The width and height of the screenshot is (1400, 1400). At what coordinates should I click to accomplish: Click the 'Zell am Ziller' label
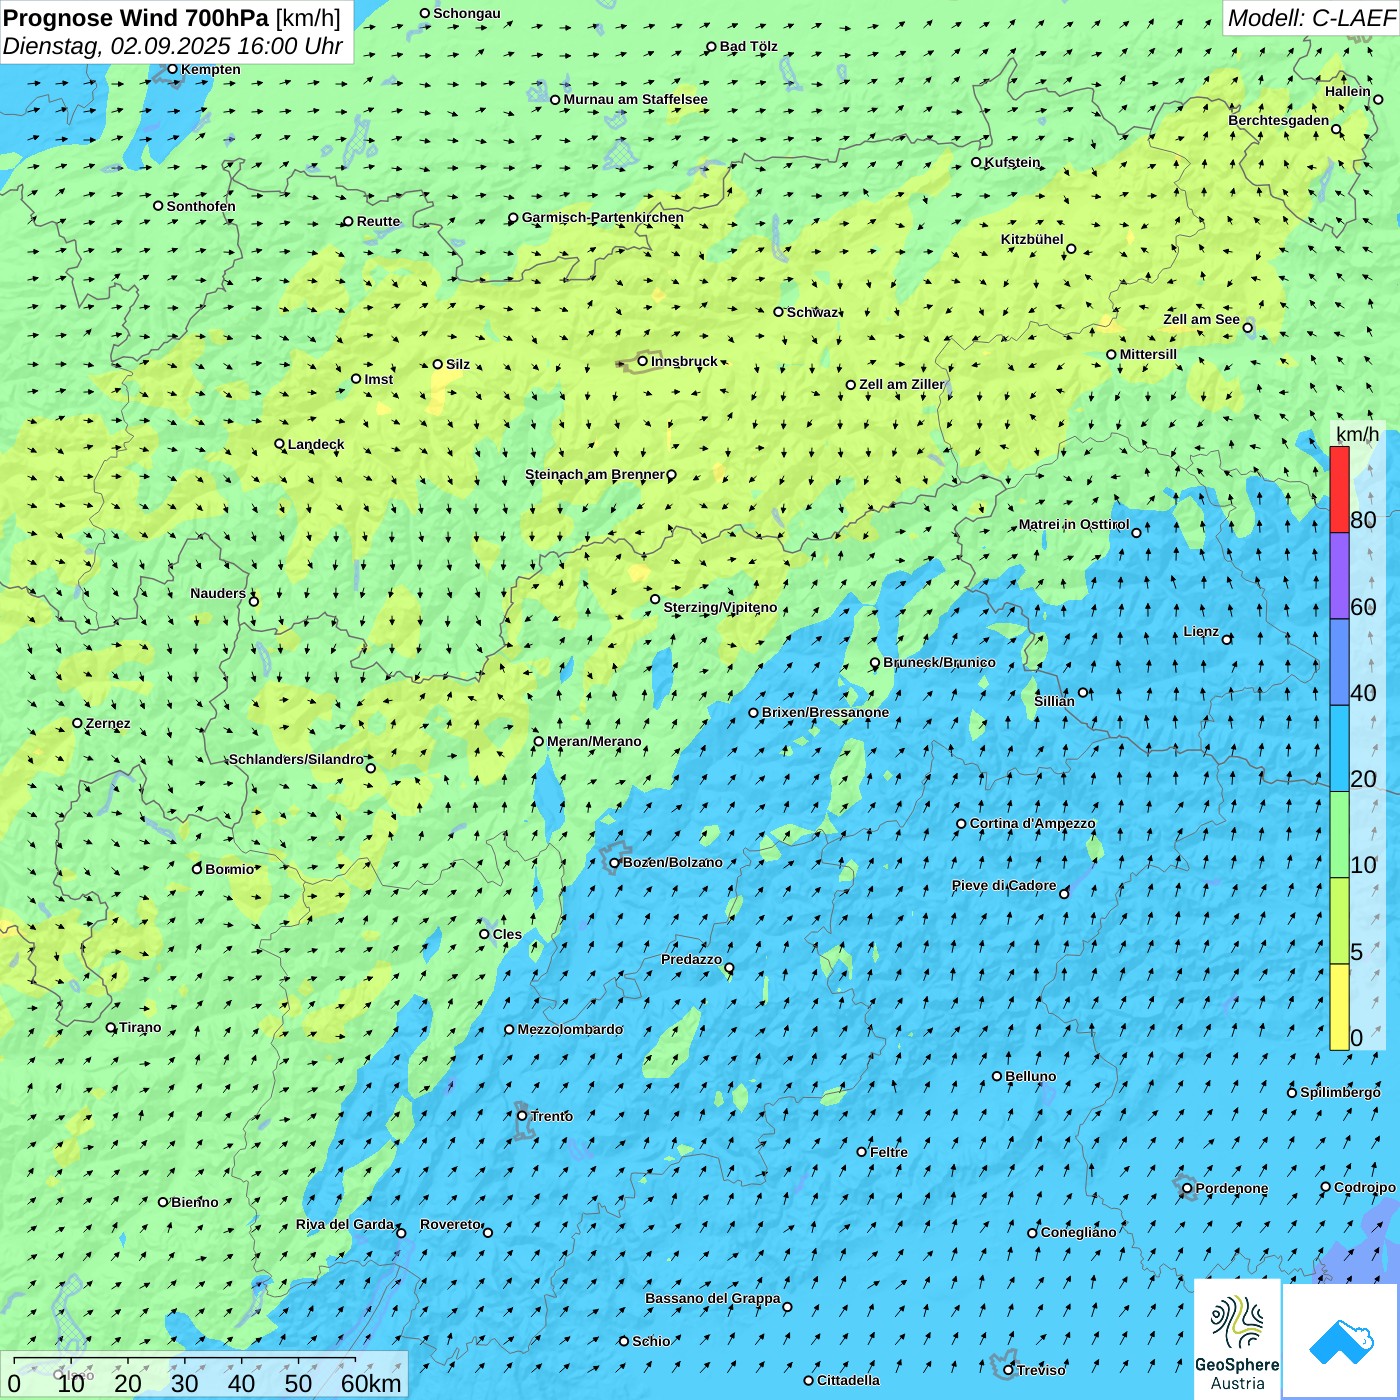click(902, 384)
